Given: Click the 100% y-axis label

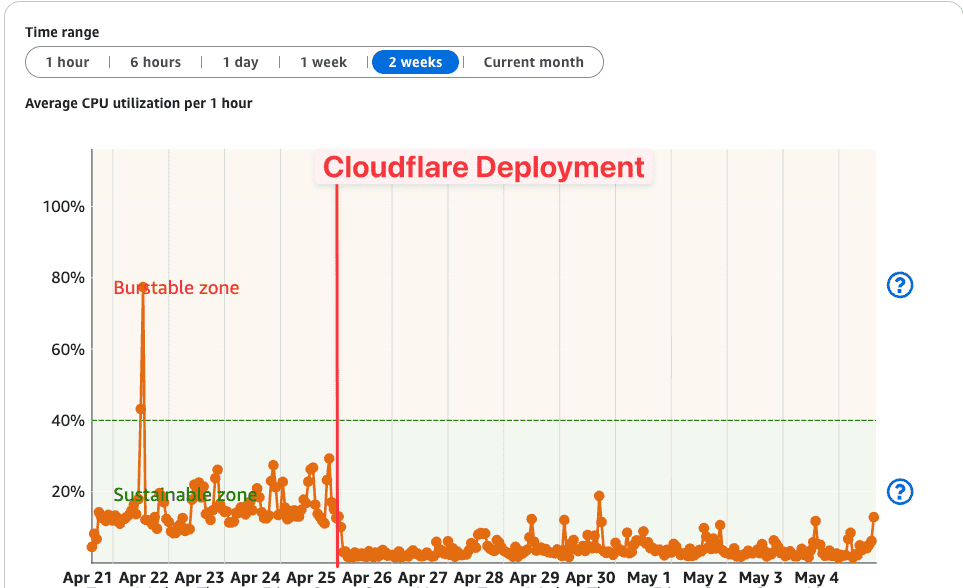Looking at the screenshot, I should pos(64,206).
